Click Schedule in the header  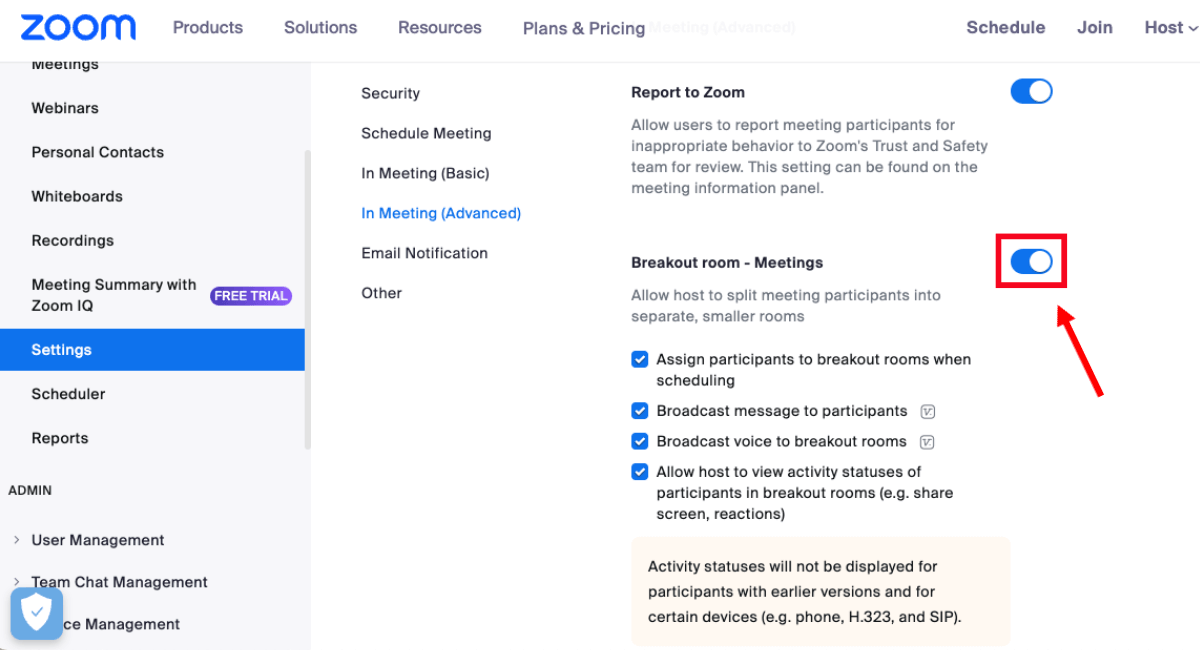point(1006,28)
